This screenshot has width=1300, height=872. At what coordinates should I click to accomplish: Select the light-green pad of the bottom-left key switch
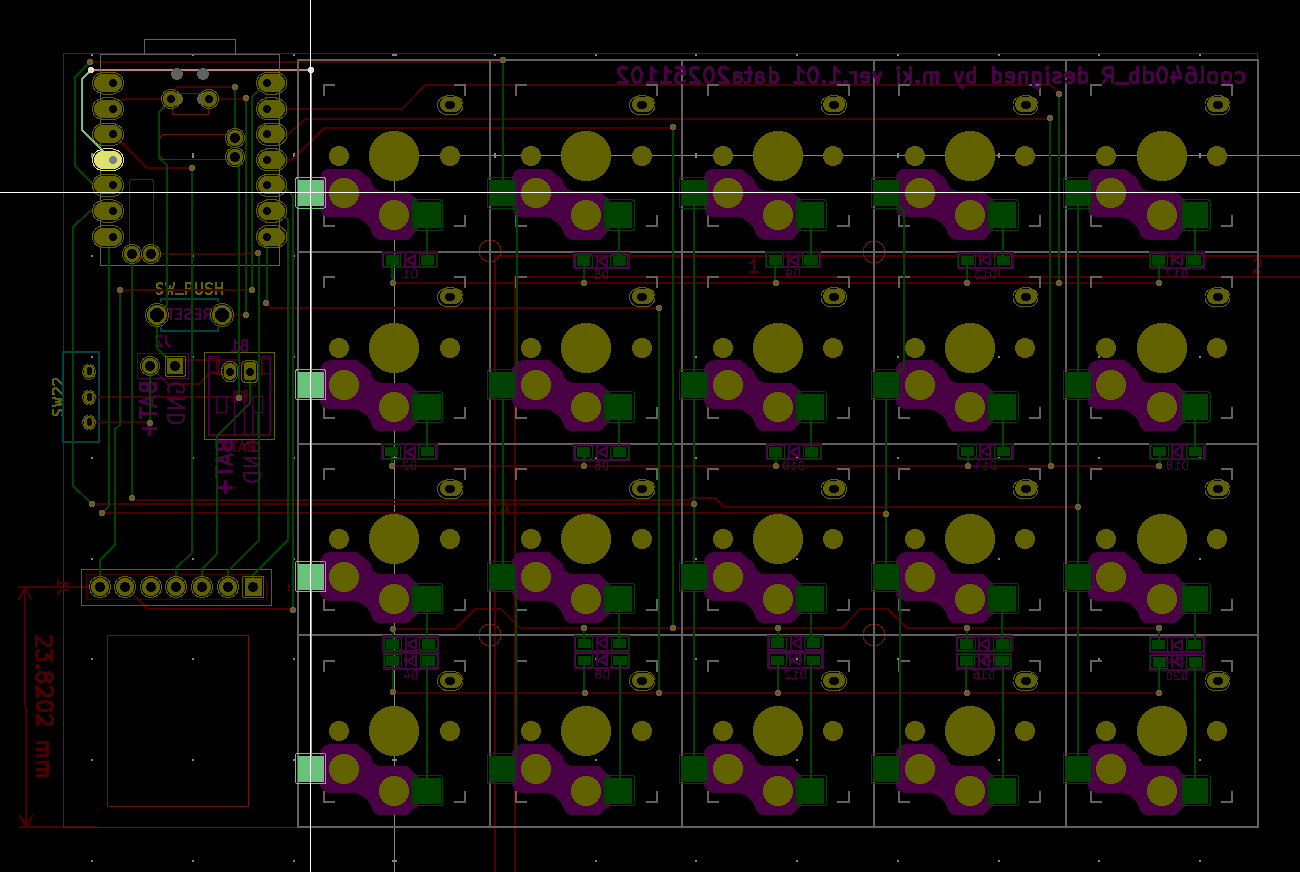pos(311,768)
